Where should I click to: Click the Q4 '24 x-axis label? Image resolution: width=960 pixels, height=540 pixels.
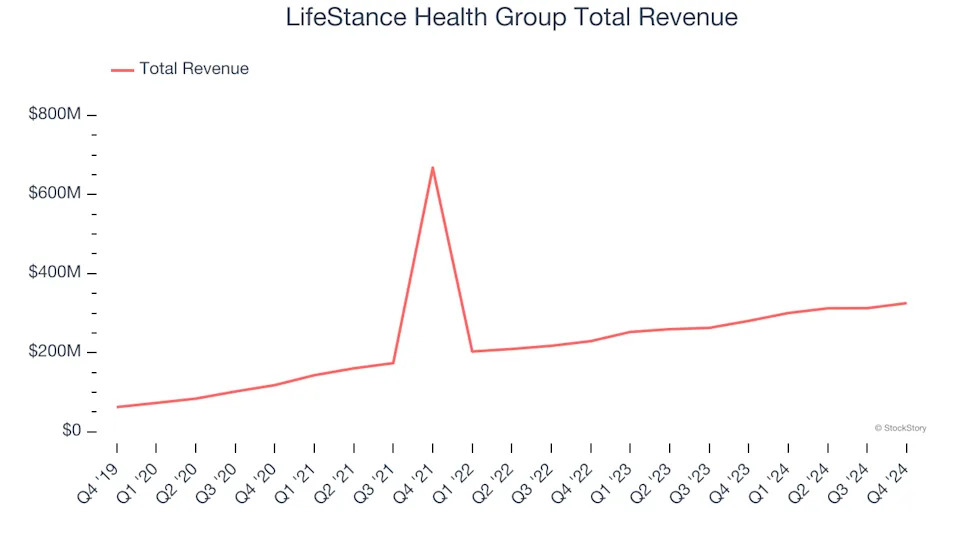887,483
